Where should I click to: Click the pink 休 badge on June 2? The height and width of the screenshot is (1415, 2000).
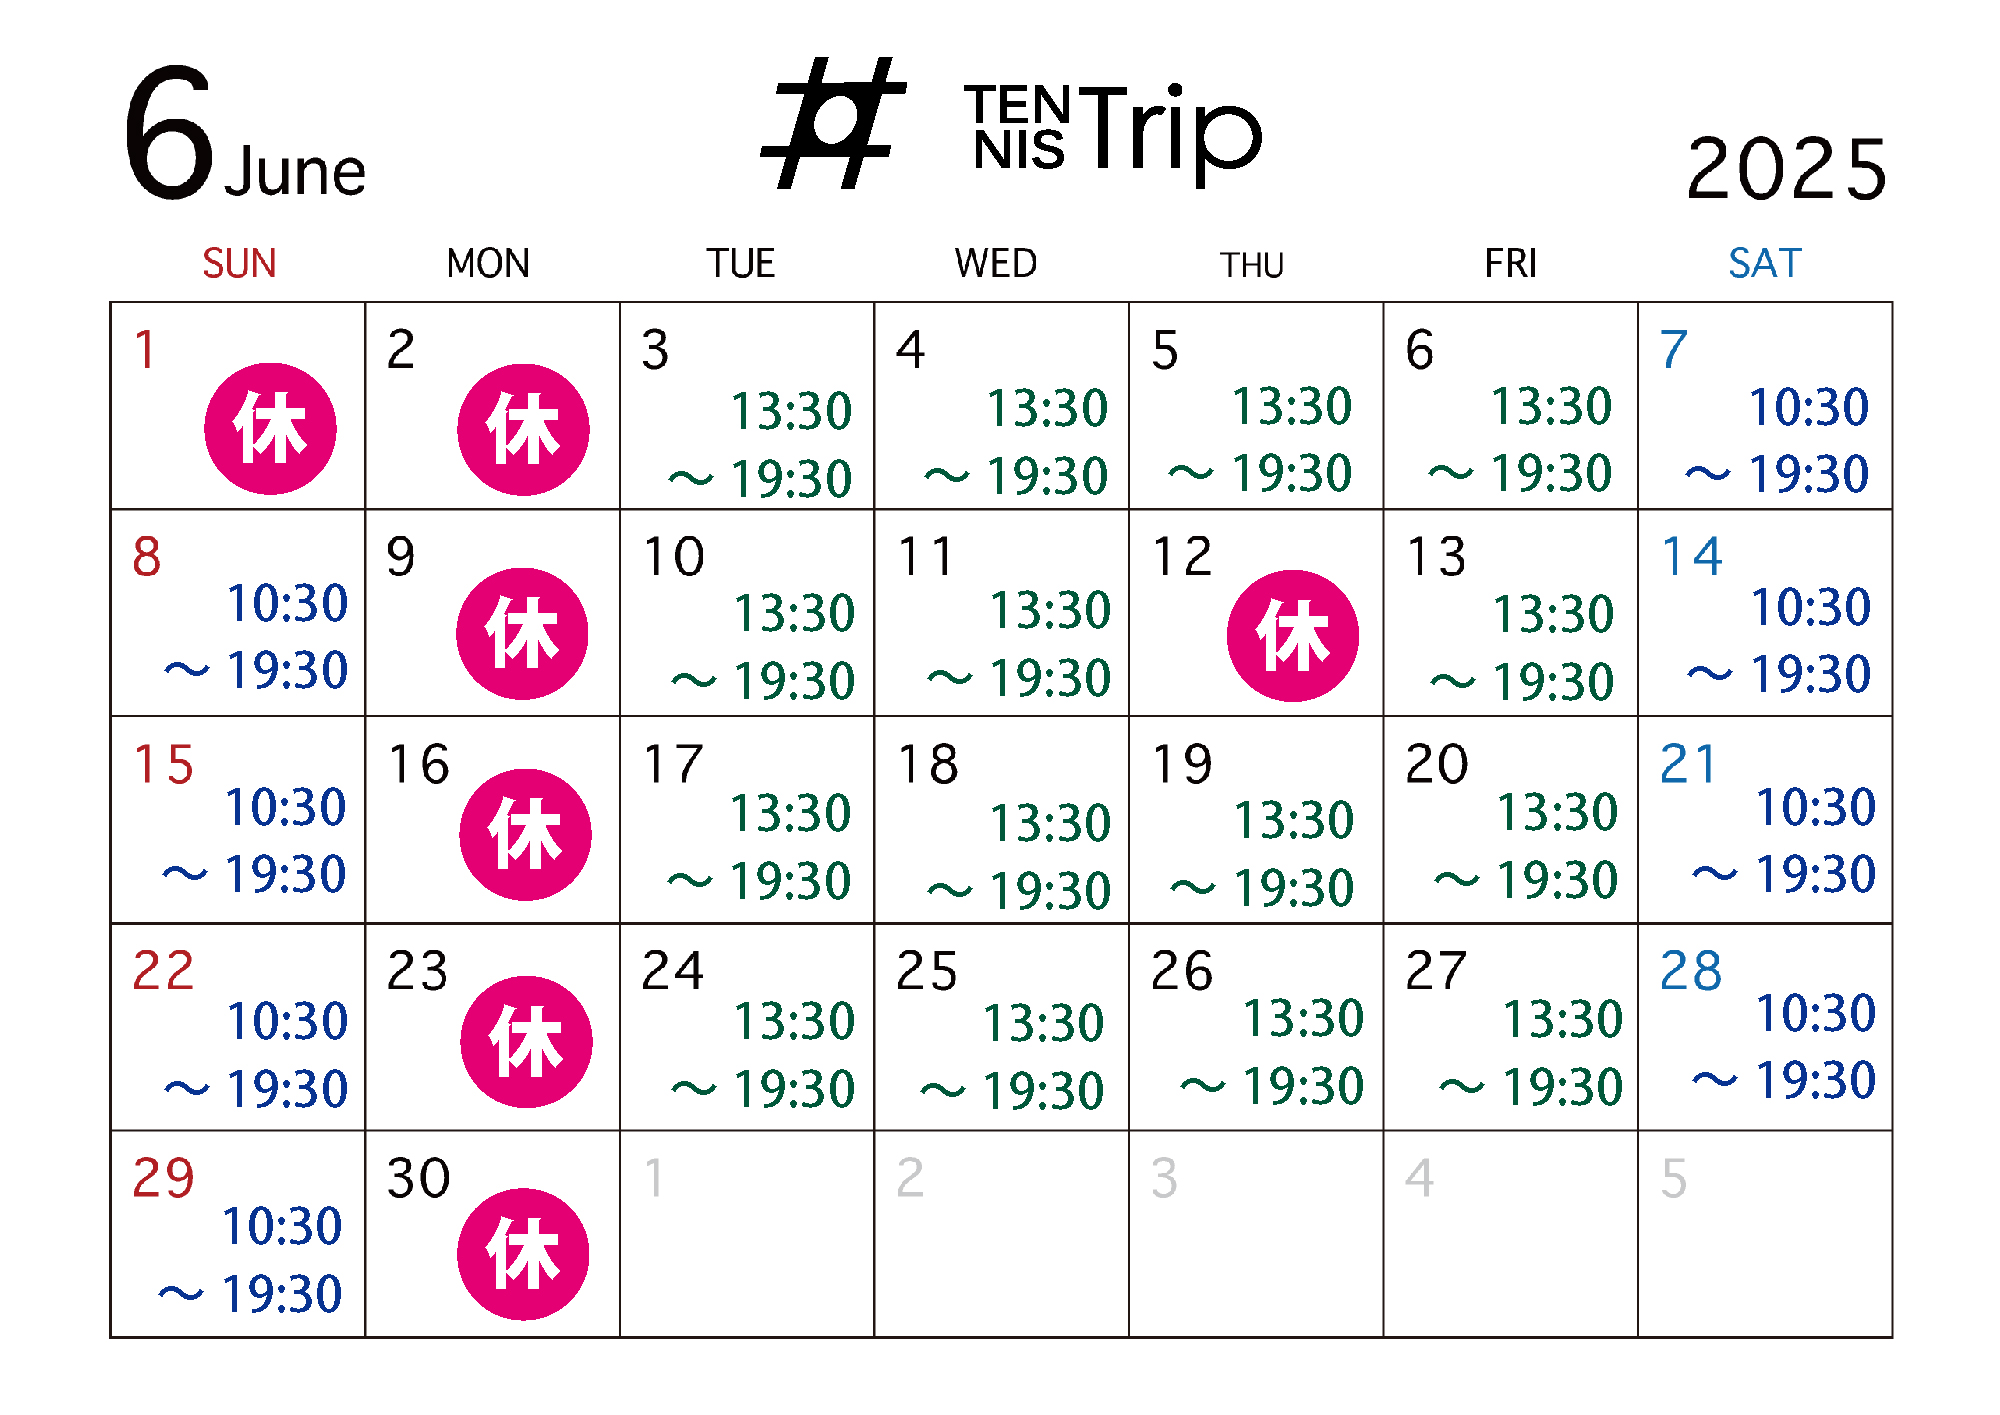523,429
